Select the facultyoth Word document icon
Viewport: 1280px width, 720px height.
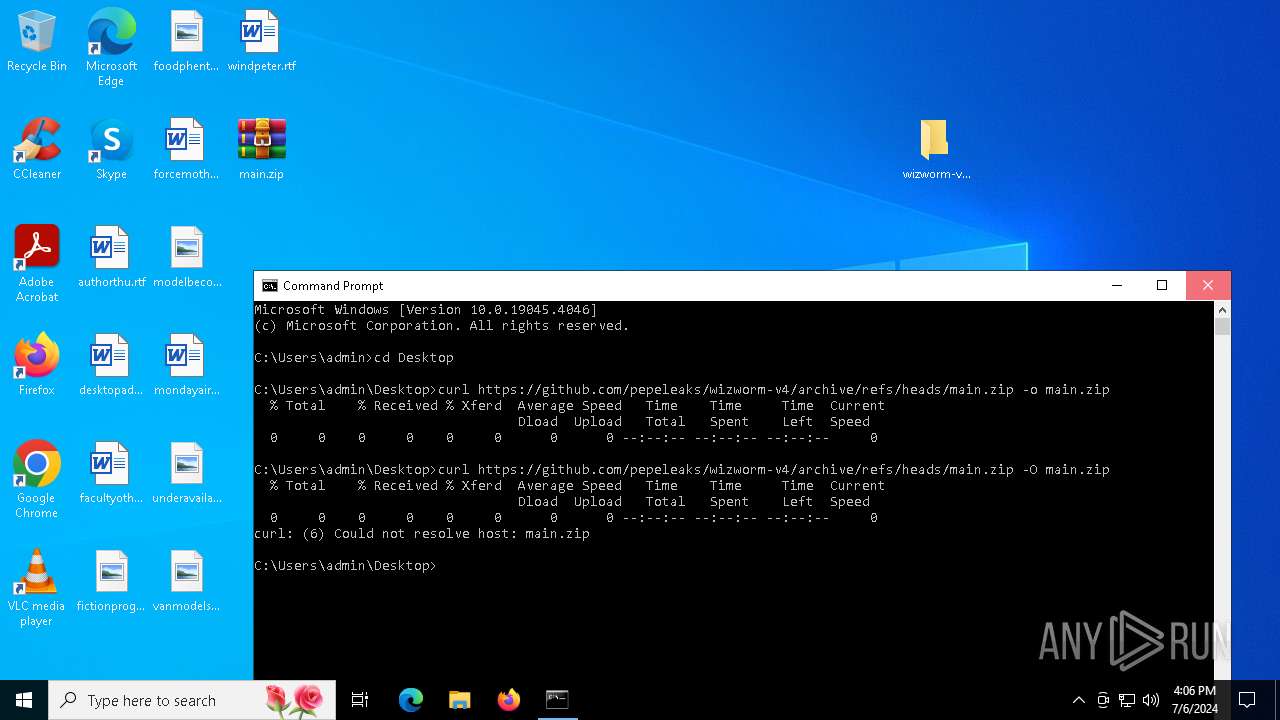tap(111, 473)
